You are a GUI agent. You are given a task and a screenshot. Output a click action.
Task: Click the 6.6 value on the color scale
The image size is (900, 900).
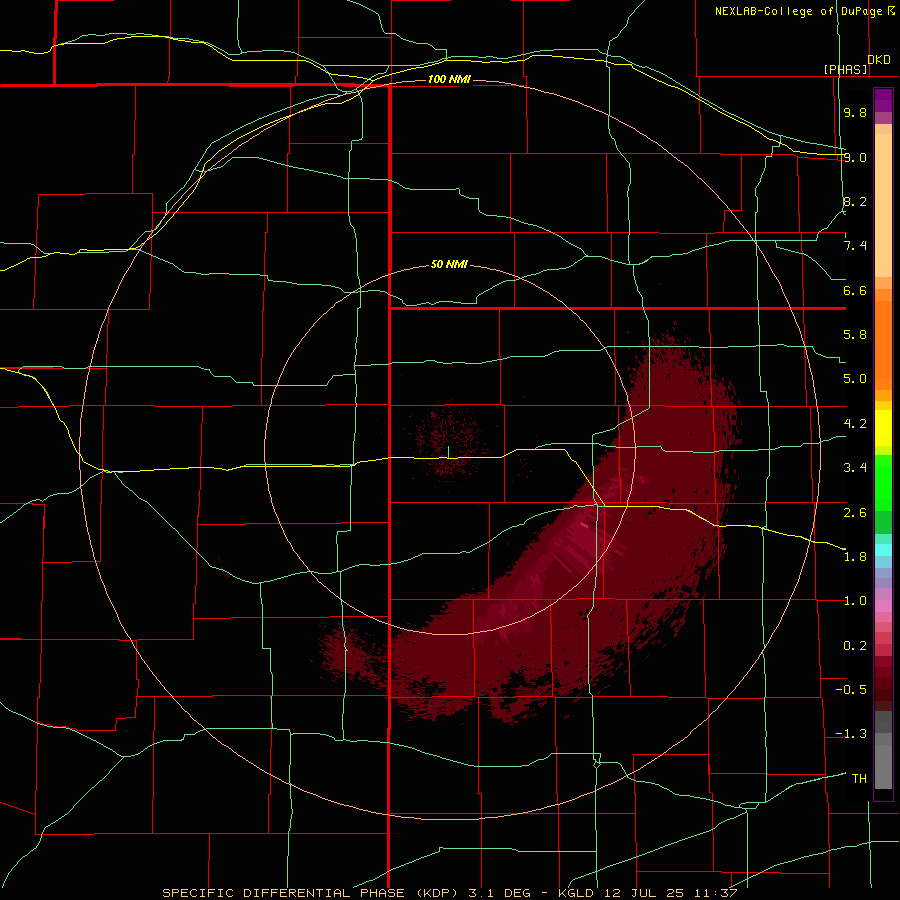click(855, 290)
